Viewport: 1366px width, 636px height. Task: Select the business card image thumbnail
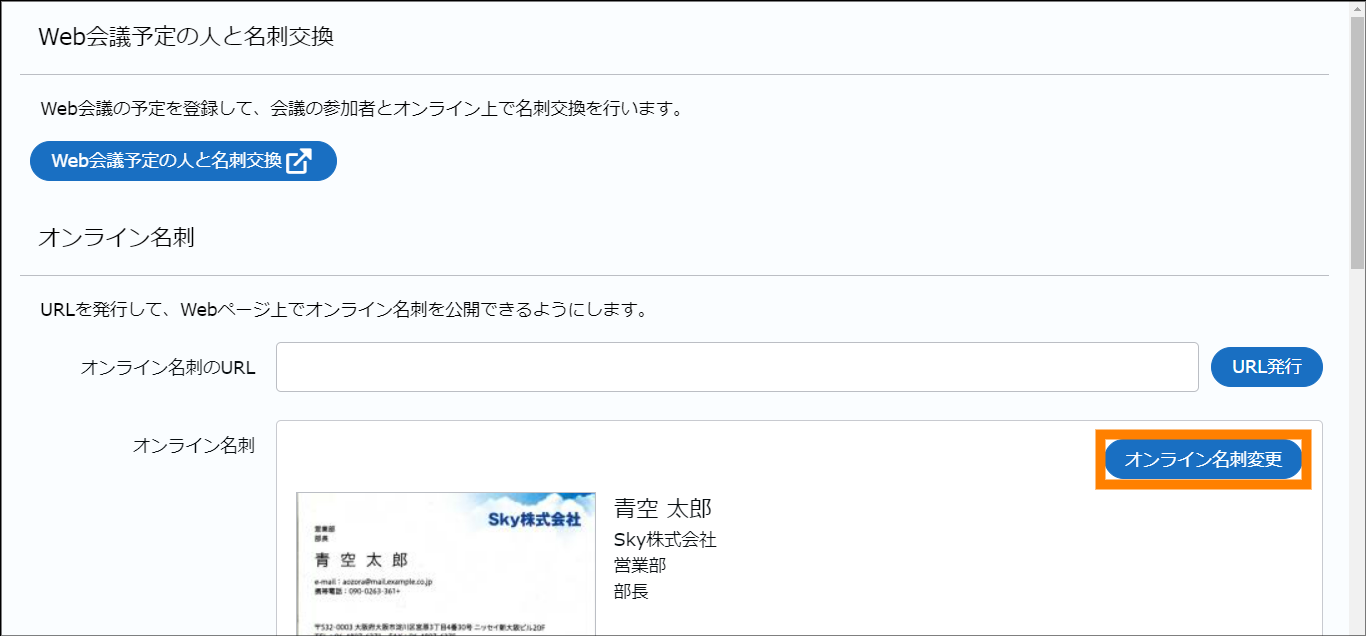(x=445, y=564)
